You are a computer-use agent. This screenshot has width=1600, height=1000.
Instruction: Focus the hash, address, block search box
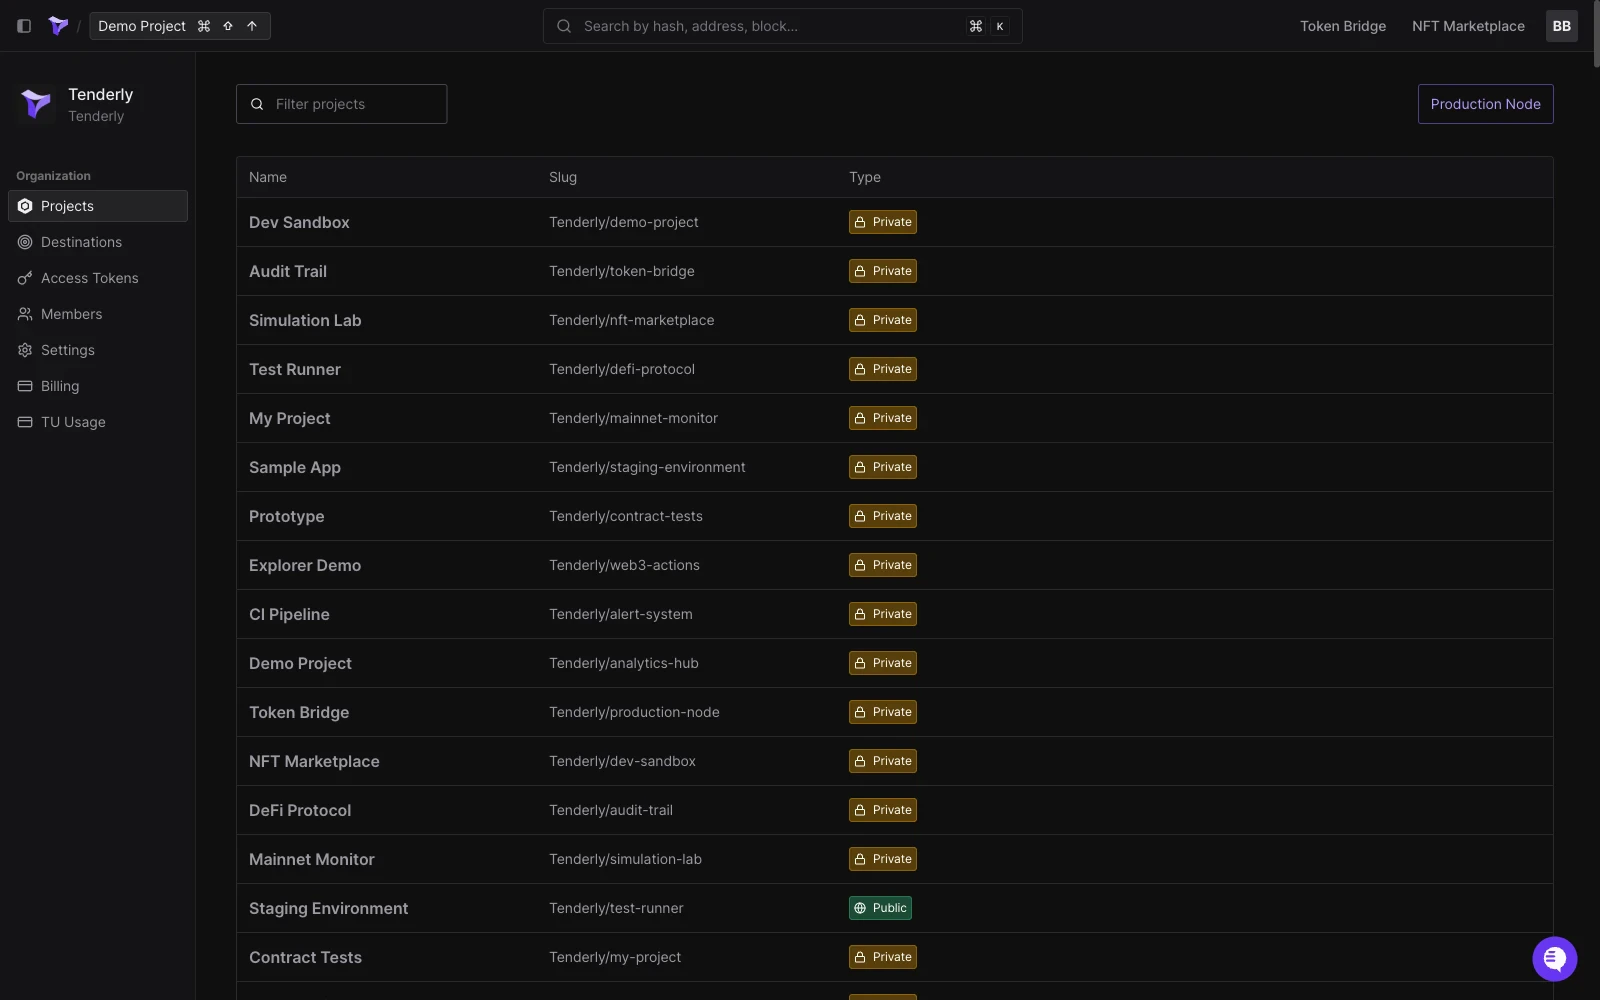coord(782,26)
